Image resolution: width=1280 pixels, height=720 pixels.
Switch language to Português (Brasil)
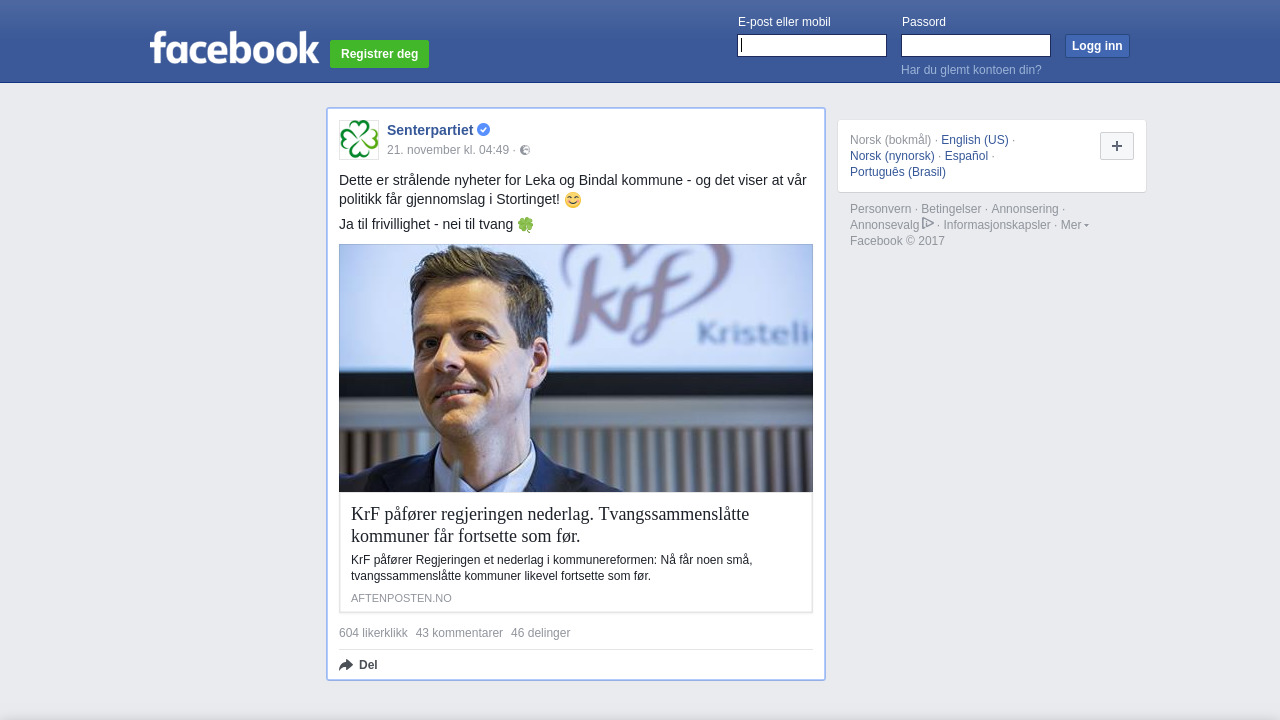(x=898, y=172)
